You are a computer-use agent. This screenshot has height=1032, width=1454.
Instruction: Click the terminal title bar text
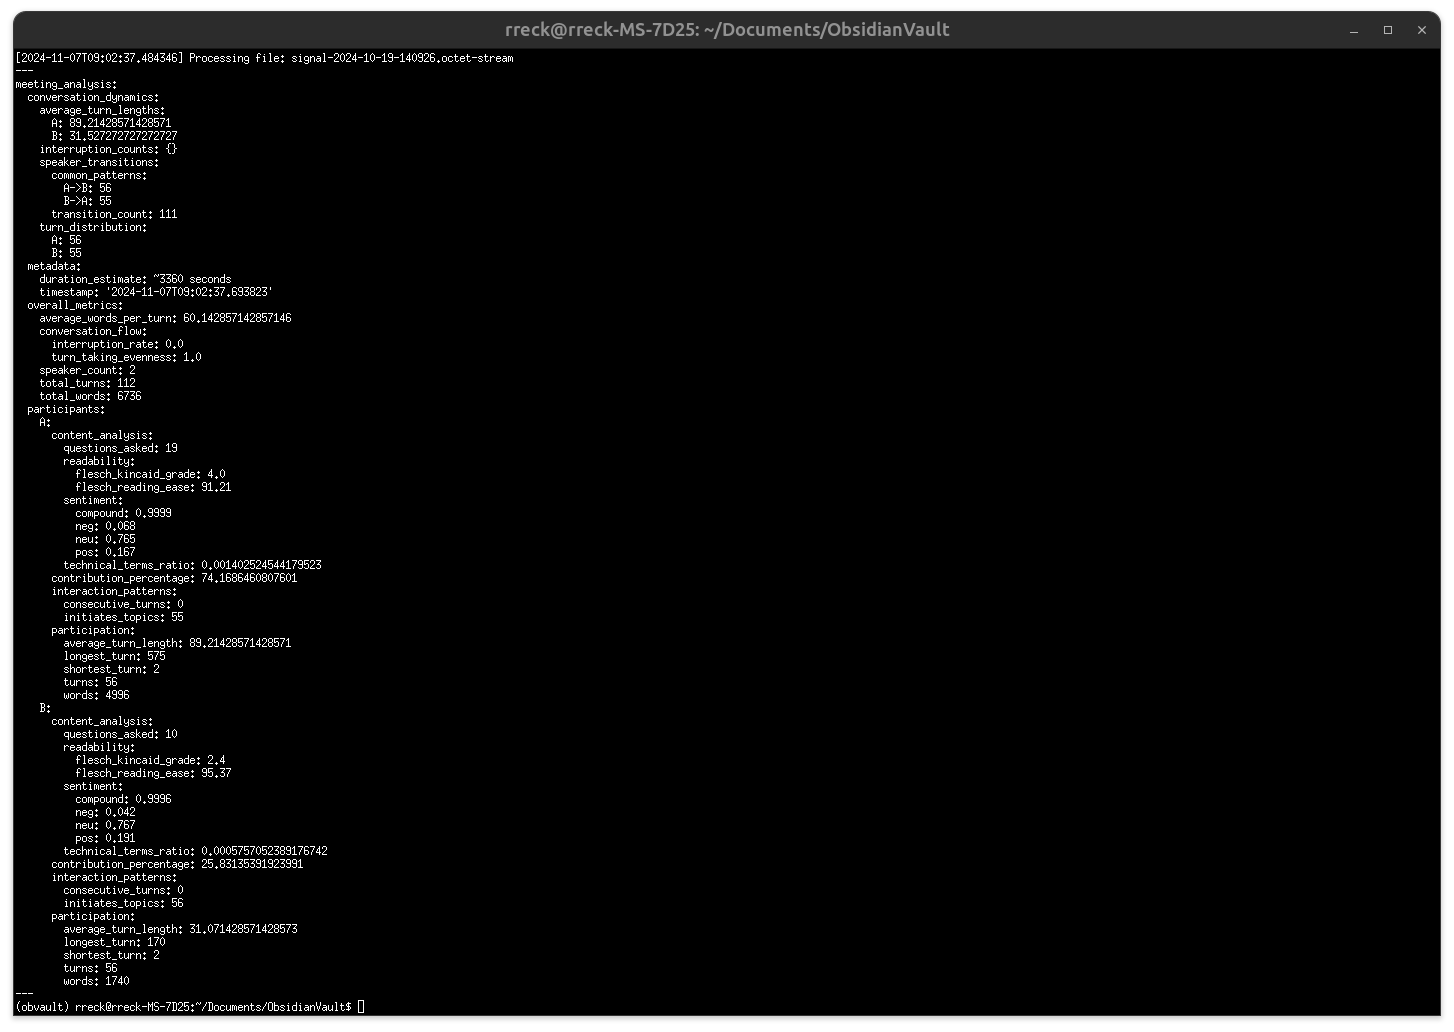(x=727, y=30)
